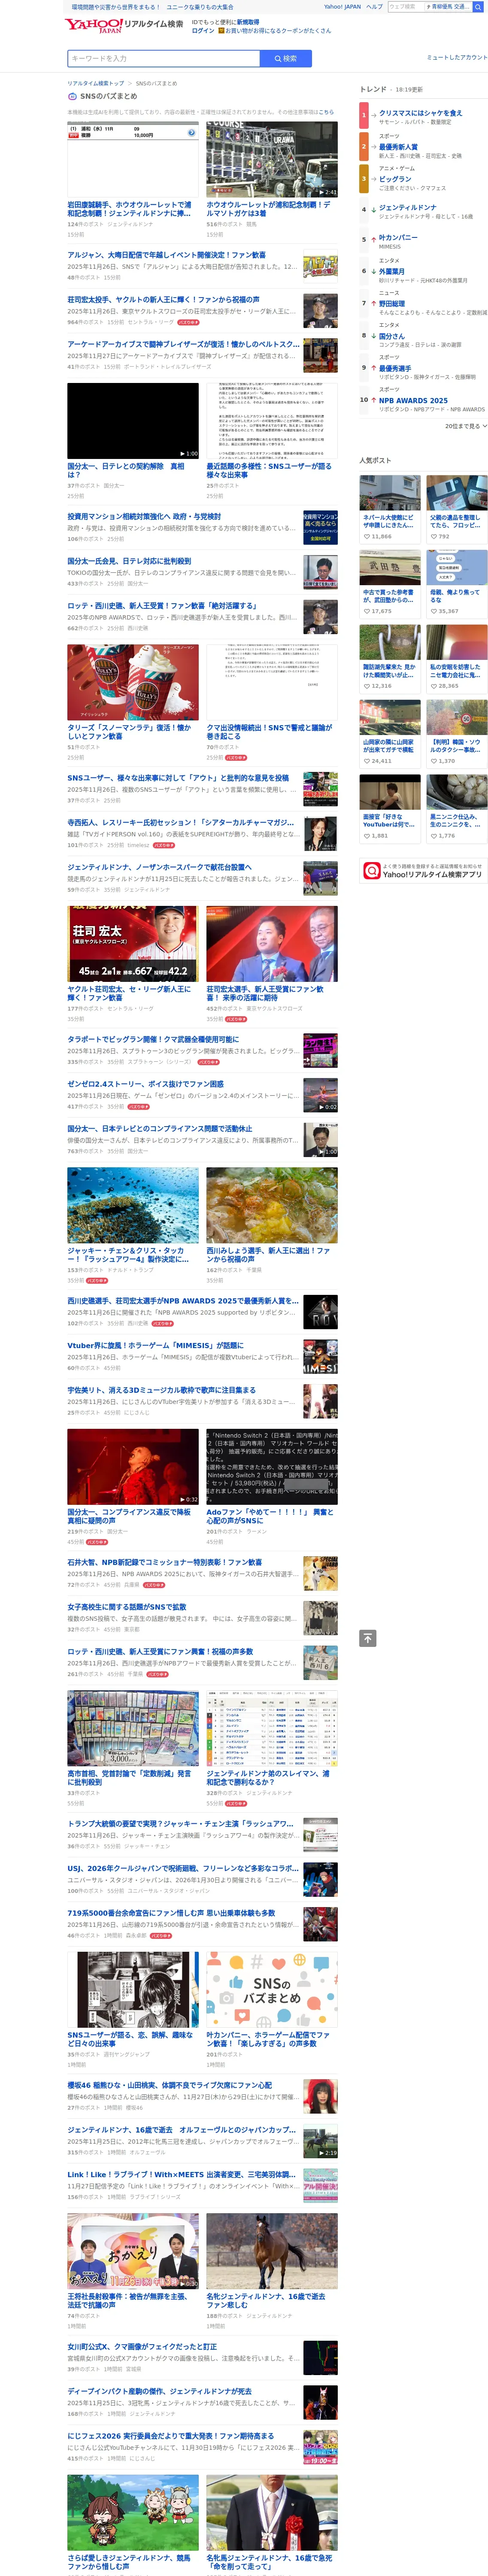The image size is (488, 2576).
Task: Open trend 最優秀選手
Action: tap(395, 368)
